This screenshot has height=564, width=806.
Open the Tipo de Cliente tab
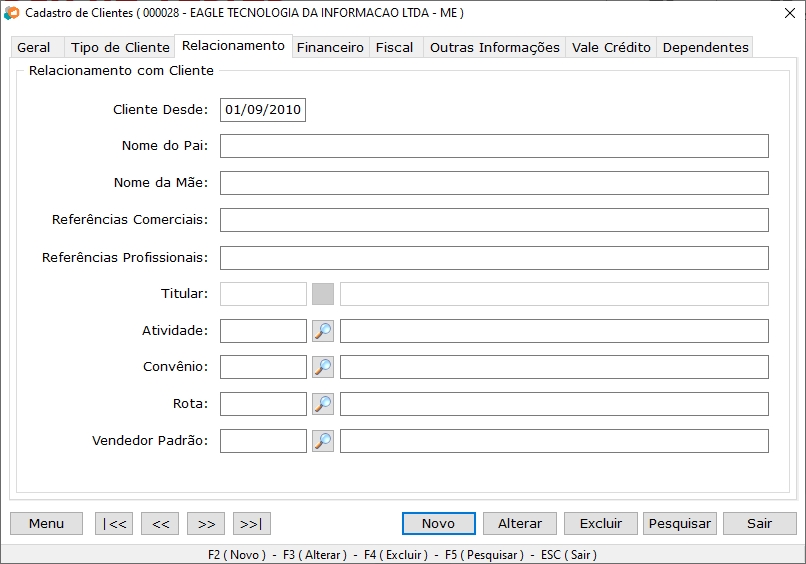tap(120, 47)
